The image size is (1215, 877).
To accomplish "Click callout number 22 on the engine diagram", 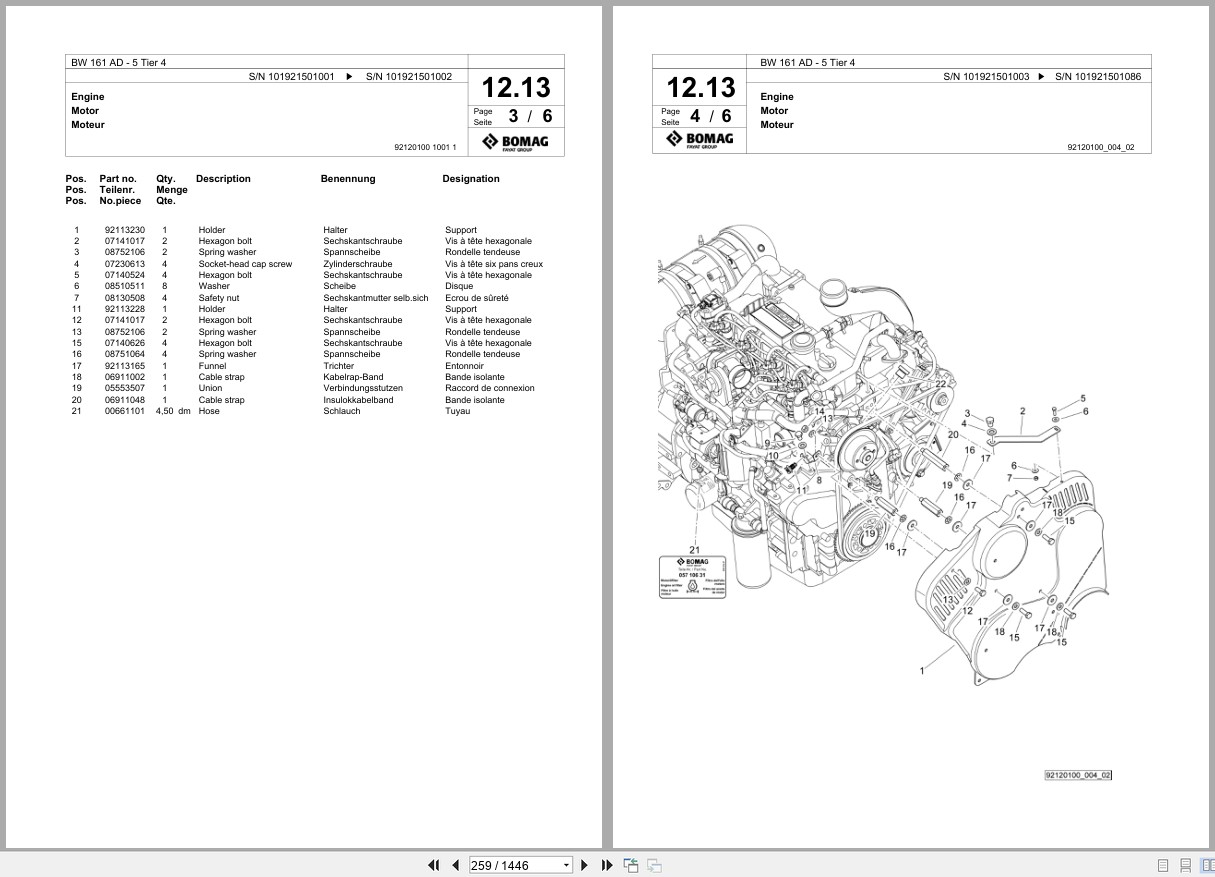I will click(x=940, y=384).
